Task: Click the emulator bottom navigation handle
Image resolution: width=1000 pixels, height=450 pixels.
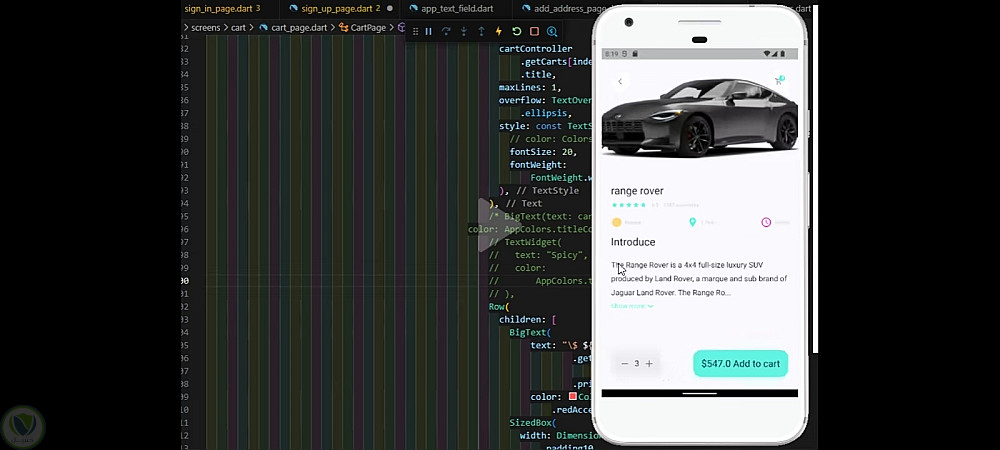Action: tap(700, 393)
